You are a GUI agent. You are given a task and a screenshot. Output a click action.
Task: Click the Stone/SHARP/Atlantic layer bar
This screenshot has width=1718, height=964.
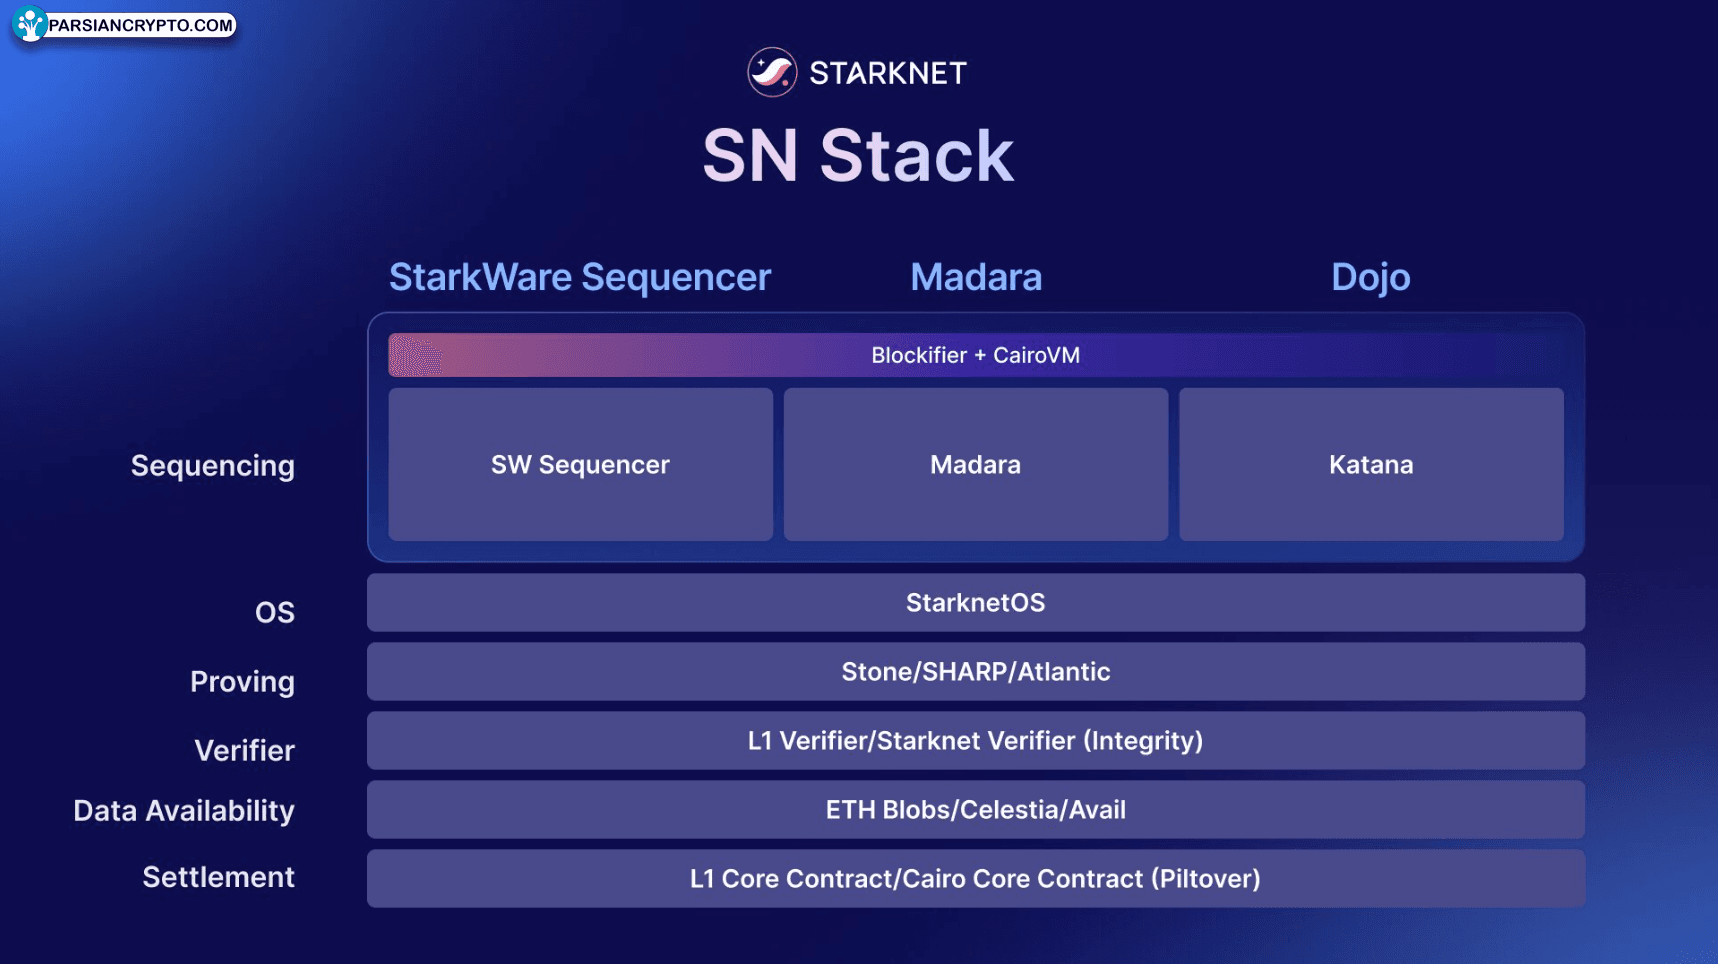click(x=976, y=671)
